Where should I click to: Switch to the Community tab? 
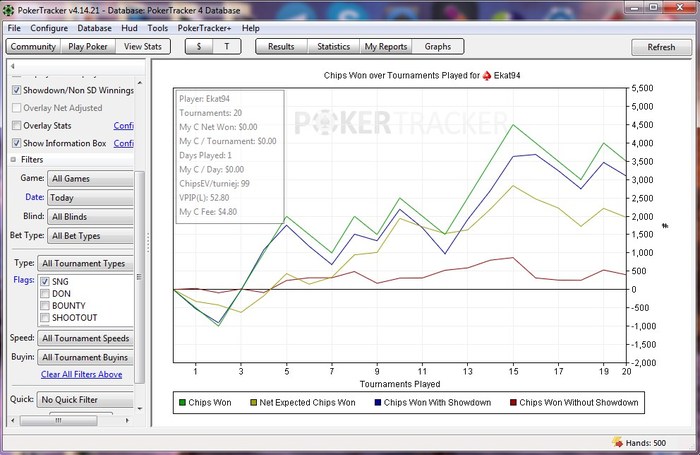(33, 46)
